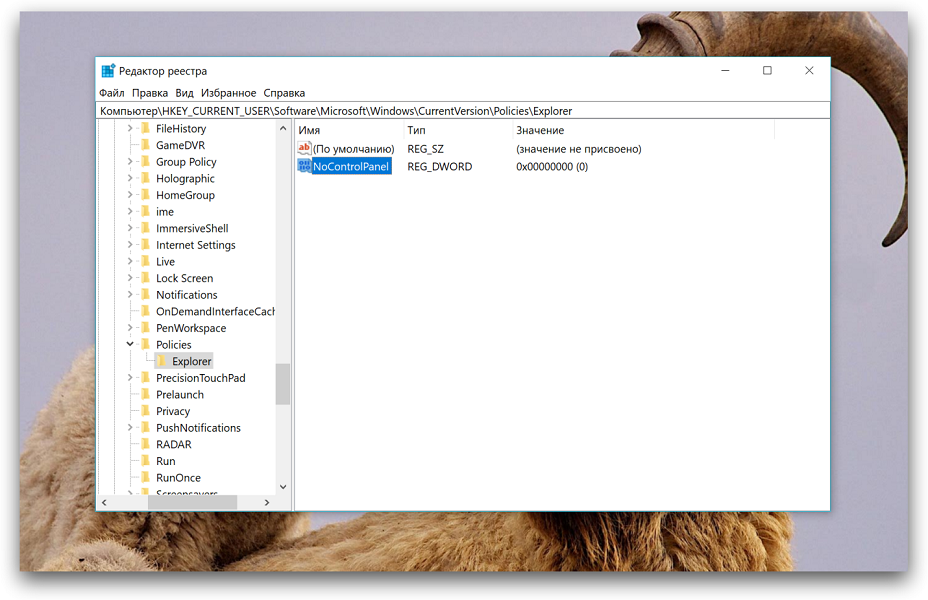Expand the HomeGroup key
The width and height of the screenshot is (928, 600).
[130, 195]
